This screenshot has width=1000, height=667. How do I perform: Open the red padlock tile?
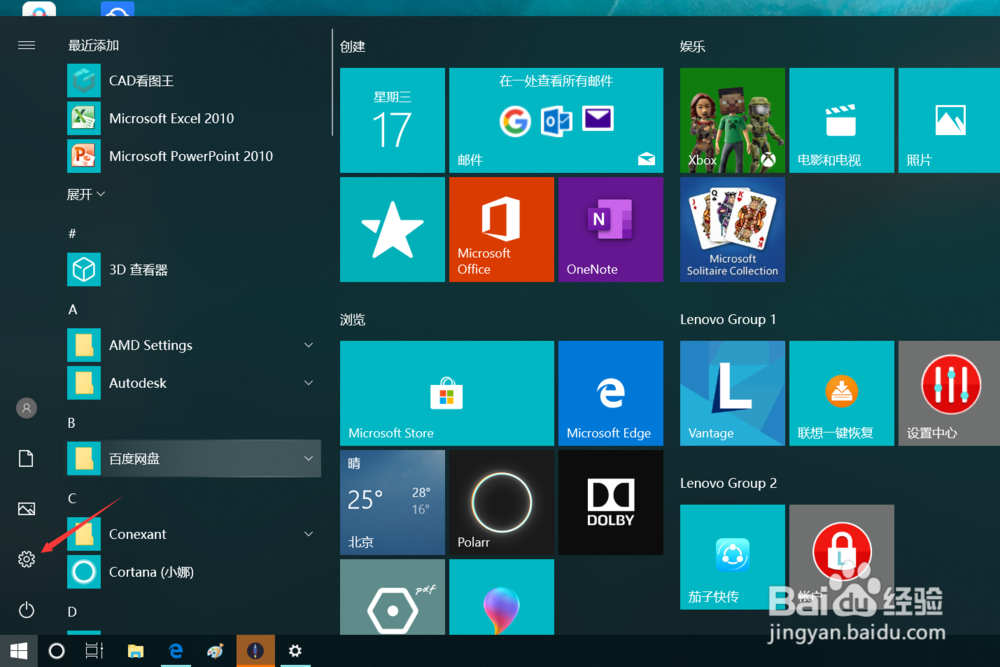pos(841,557)
